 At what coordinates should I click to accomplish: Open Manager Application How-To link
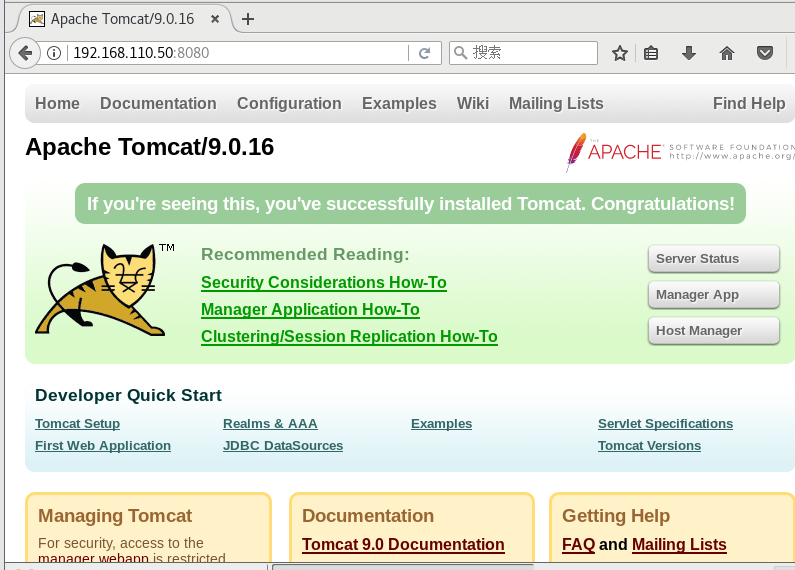click(310, 309)
